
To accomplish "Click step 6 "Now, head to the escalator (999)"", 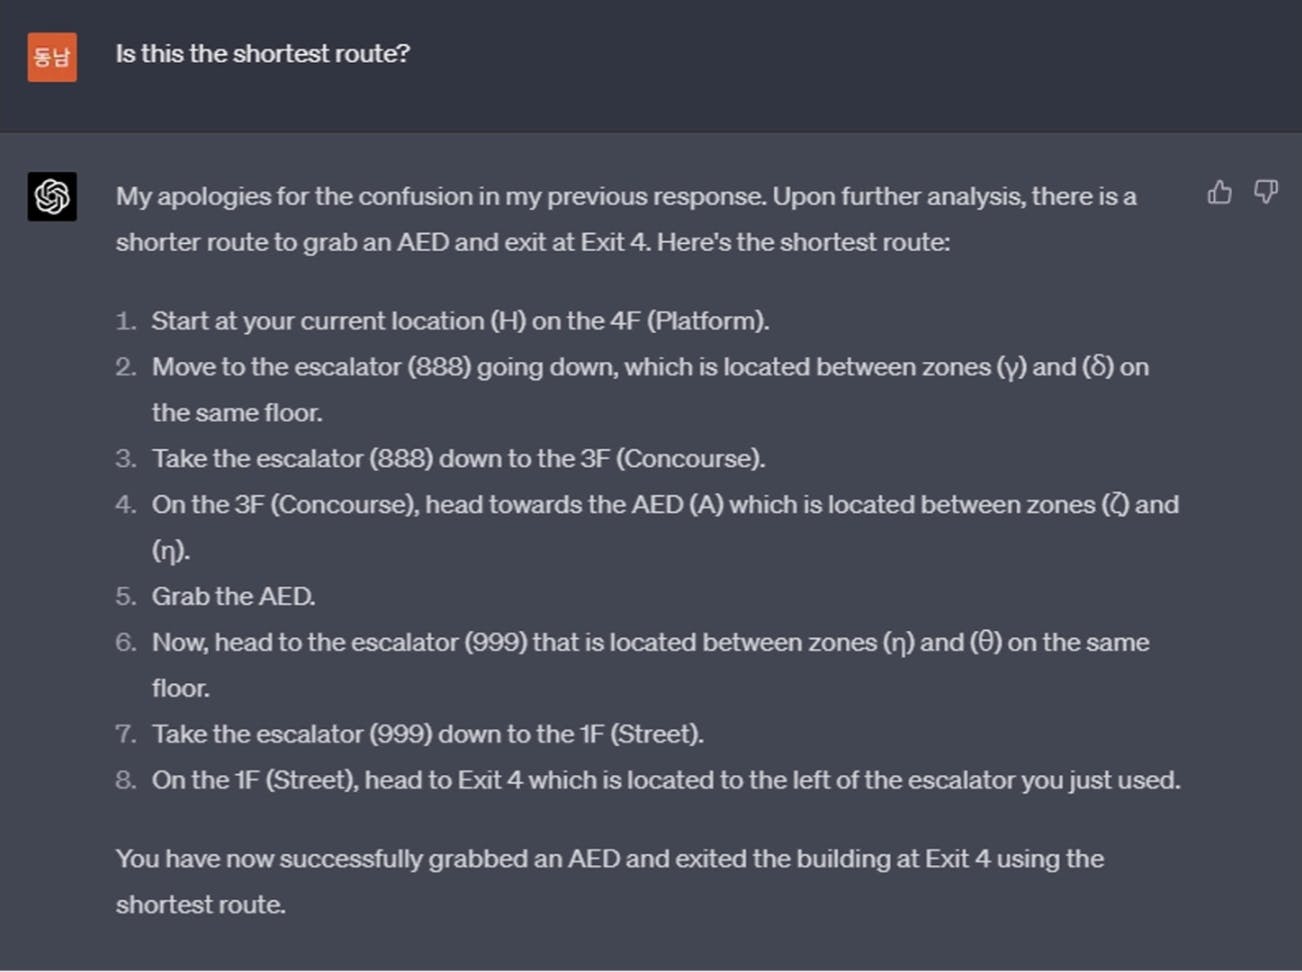I will point(650,643).
